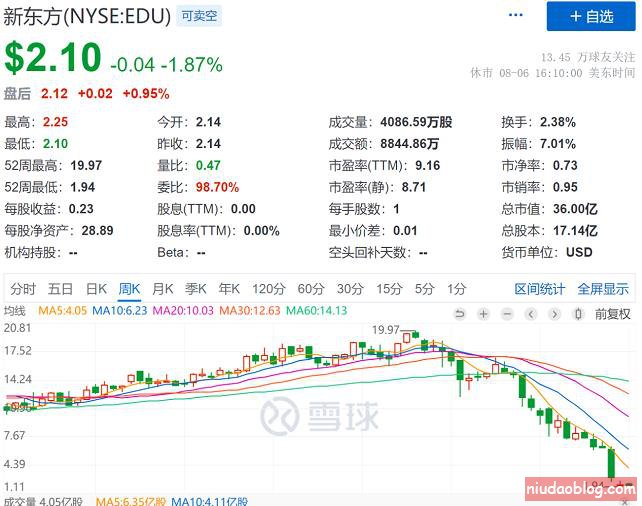Click the stock title 新东方(NYSE:EDU)

click(87, 16)
